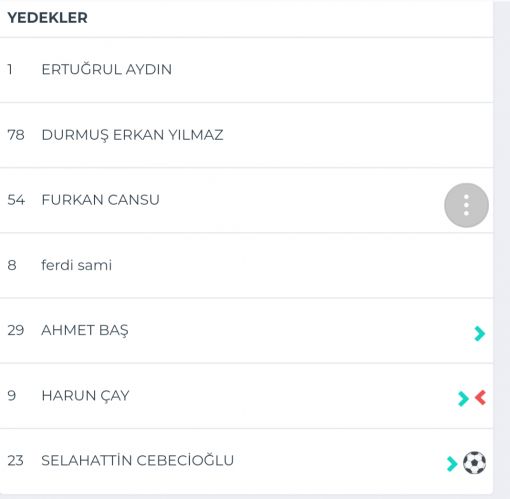Click green sub-in arrow for Selahattin Cebecioğlu
This screenshot has height=499, width=510.
click(x=452, y=463)
